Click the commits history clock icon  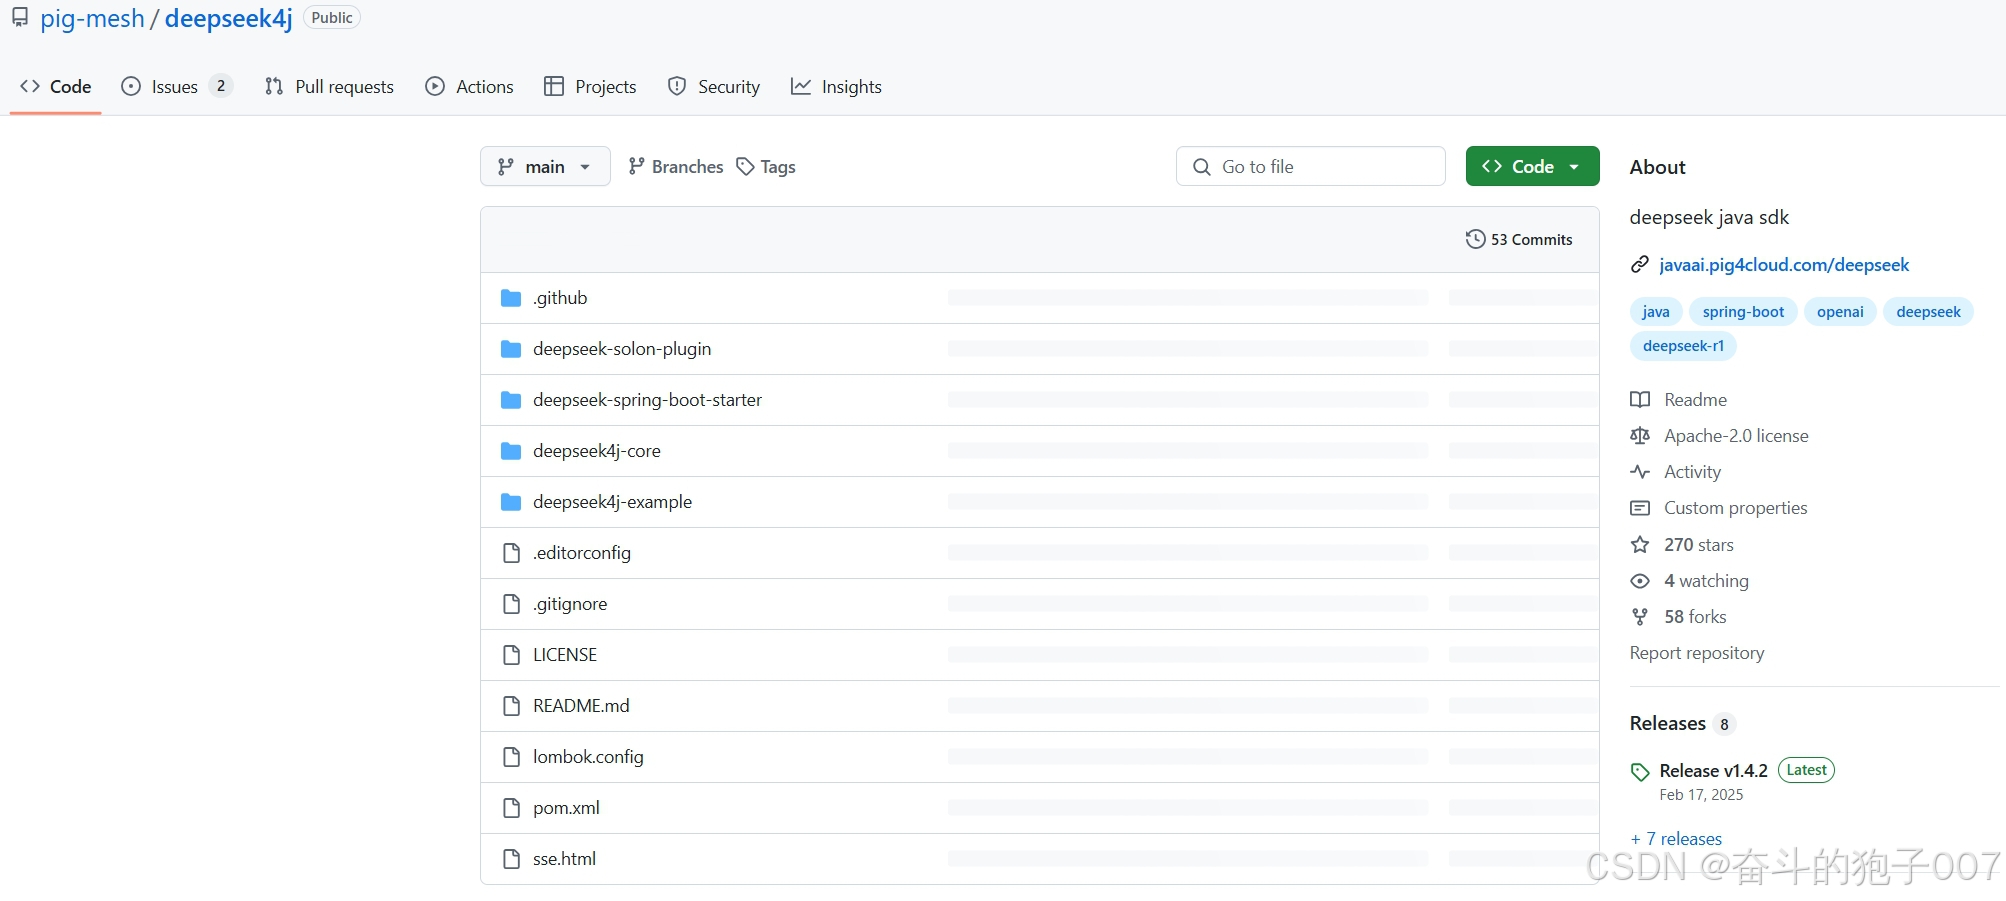point(1475,239)
